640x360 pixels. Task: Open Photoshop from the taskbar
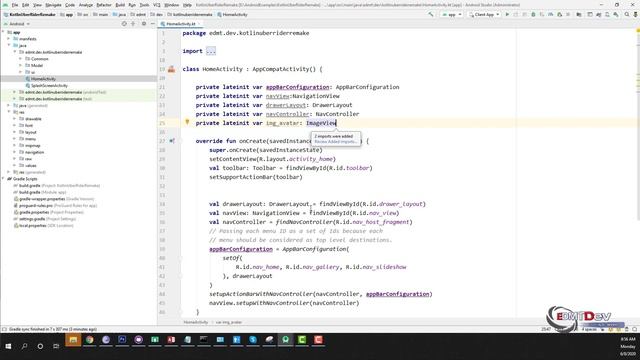(x=122, y=340)
